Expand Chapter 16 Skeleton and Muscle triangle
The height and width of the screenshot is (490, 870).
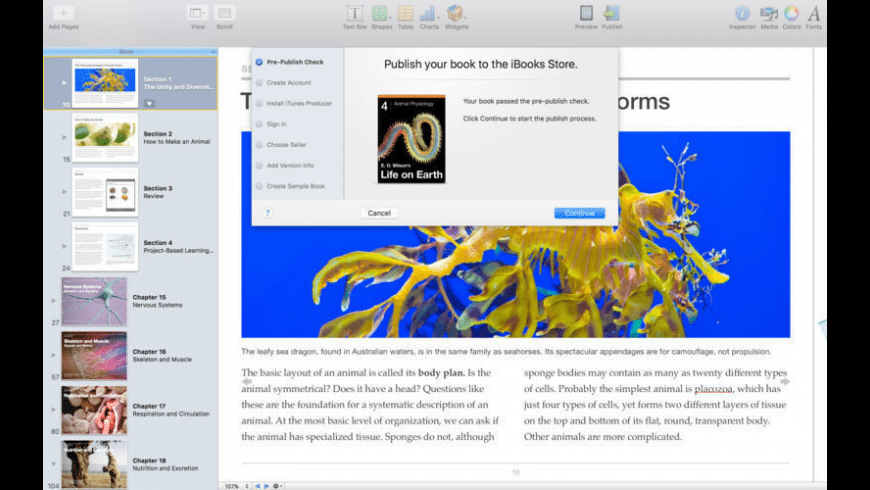coord(54,355)
